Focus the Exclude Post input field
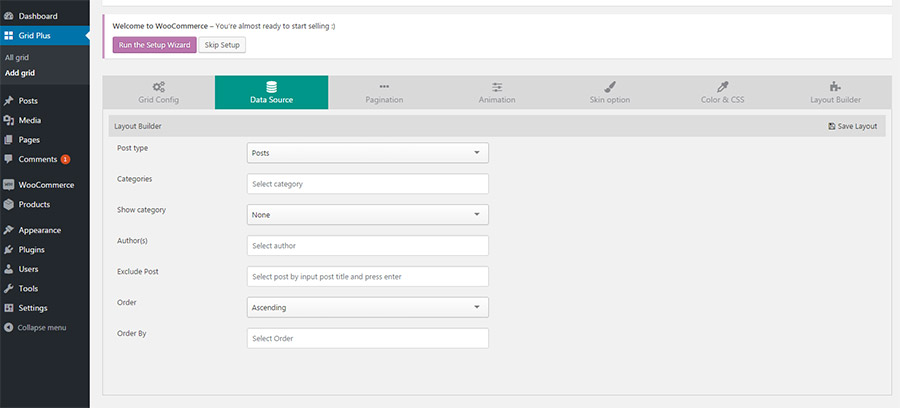900x408 pixels. tap(367, 276)
